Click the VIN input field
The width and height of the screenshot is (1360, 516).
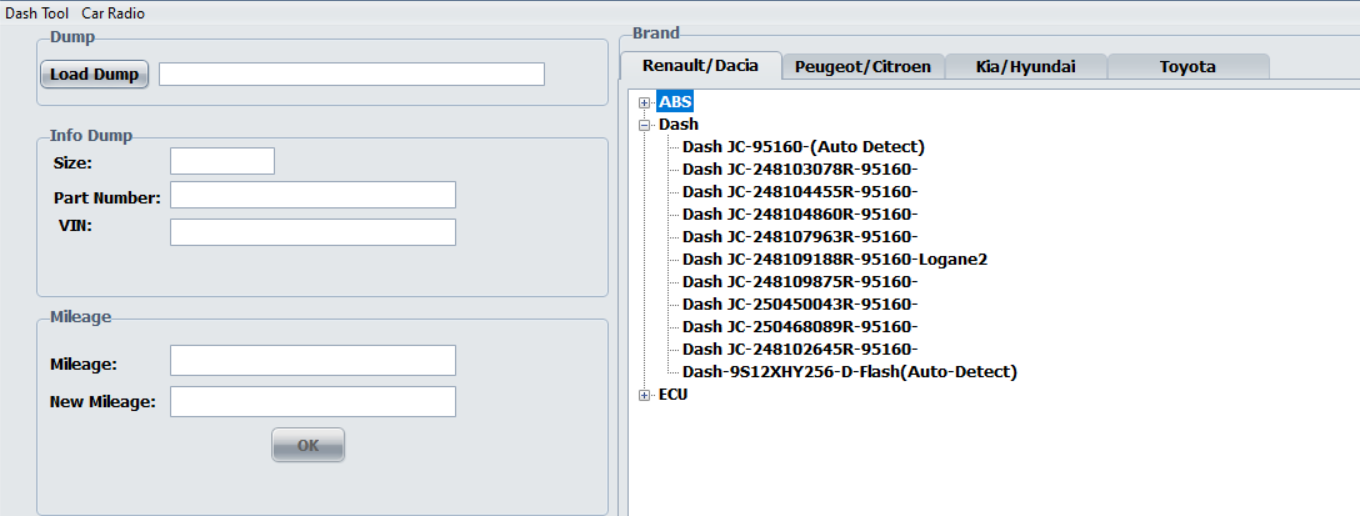(x=312, y=232)
